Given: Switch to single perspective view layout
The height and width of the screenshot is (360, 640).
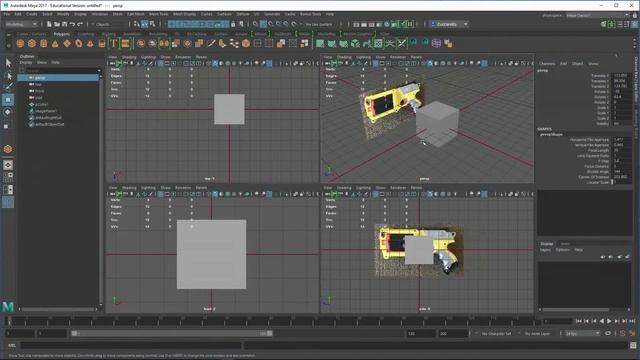Looking at the screenshot, I should (x=8, y=165).
